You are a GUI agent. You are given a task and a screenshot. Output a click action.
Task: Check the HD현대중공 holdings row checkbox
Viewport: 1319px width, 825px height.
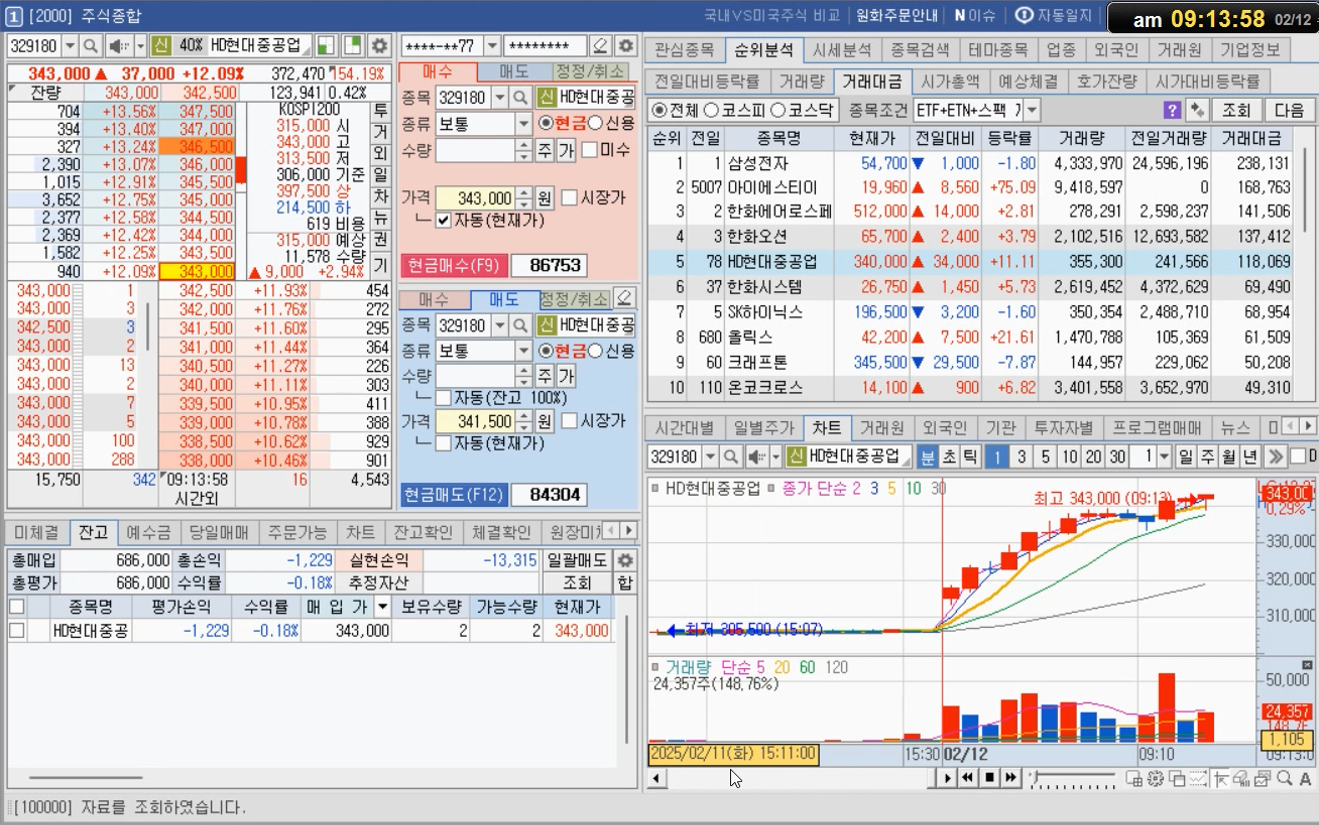tap(17, 630)
